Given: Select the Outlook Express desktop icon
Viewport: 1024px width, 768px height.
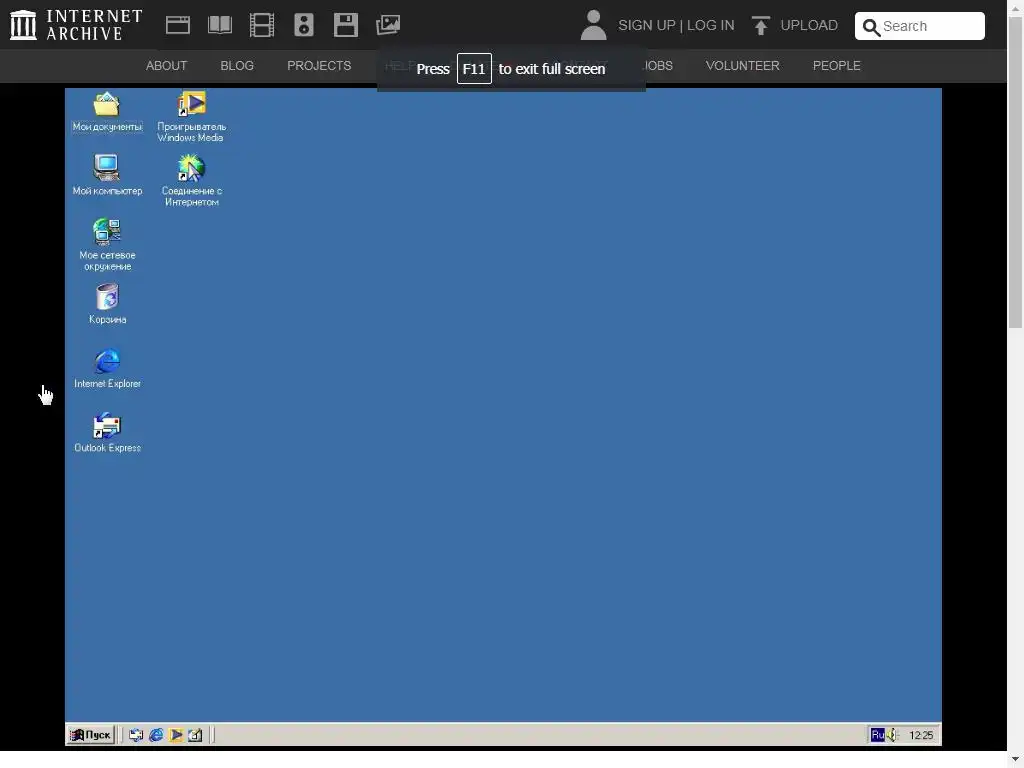Looking at the screenshot, I should [107, 432].
